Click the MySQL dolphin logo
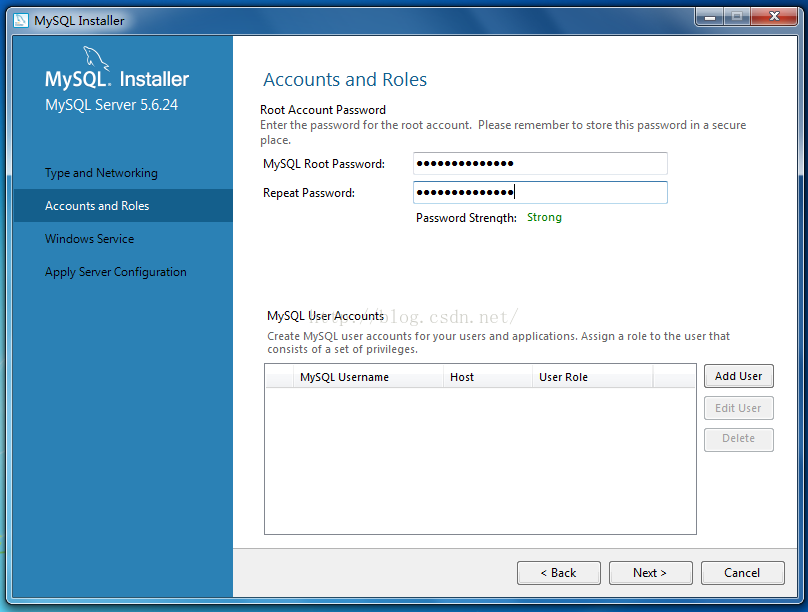This screenshot has width=808, height=612. coord(96,58)
